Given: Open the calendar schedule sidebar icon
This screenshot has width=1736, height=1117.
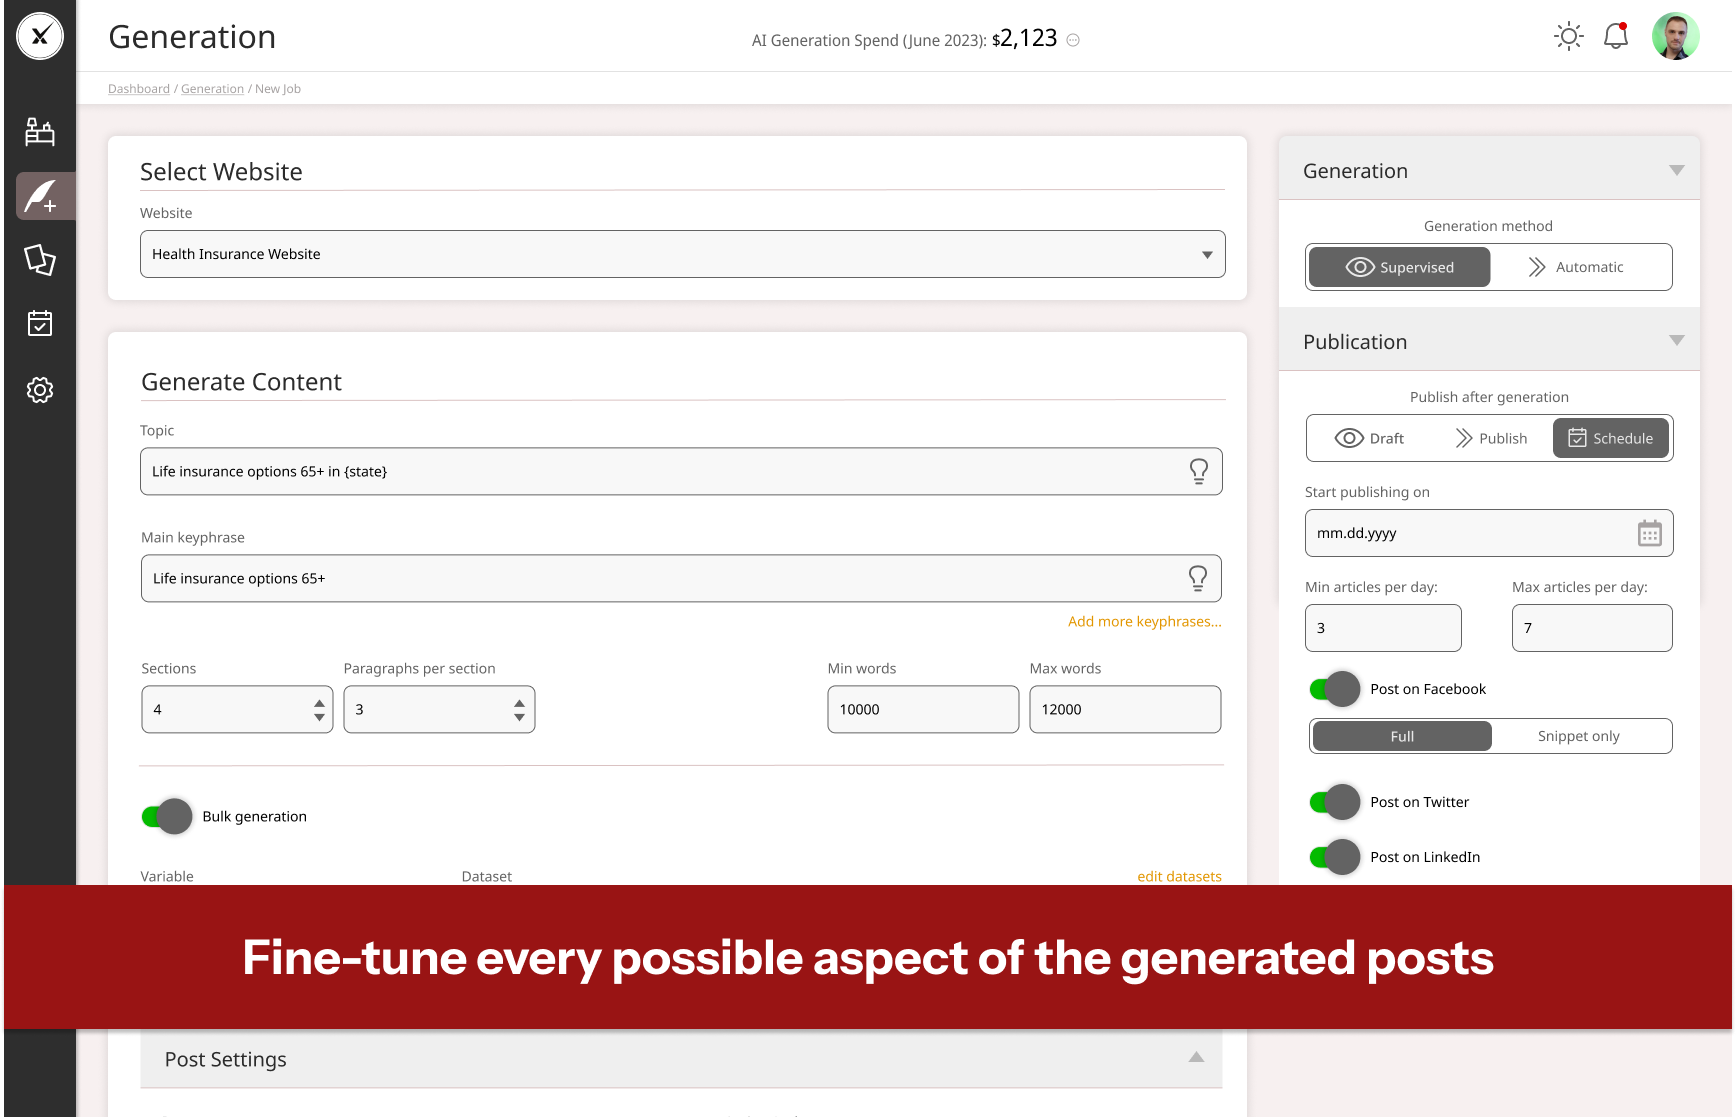Looking at the screenshot, I should click(40, 324).
